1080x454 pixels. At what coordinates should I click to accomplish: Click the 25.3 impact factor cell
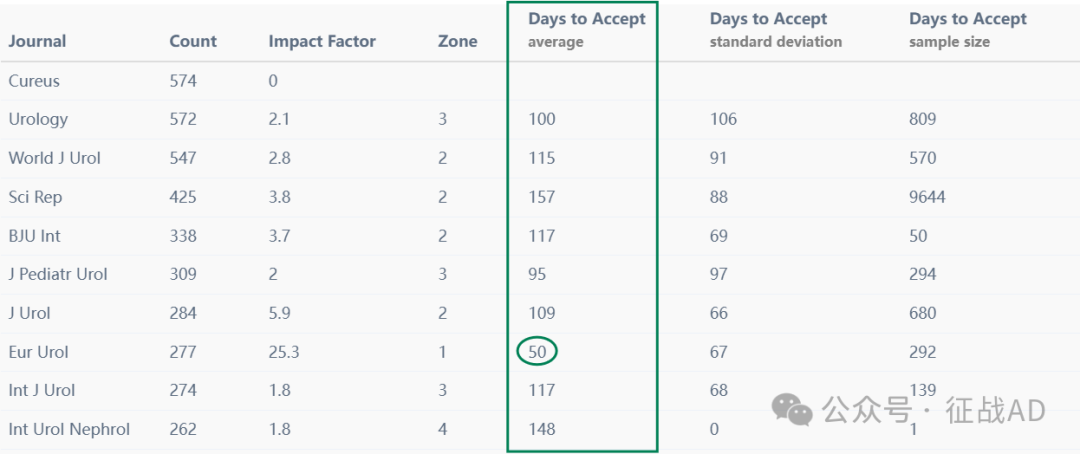pyautogui.click(x=284, y=352)
